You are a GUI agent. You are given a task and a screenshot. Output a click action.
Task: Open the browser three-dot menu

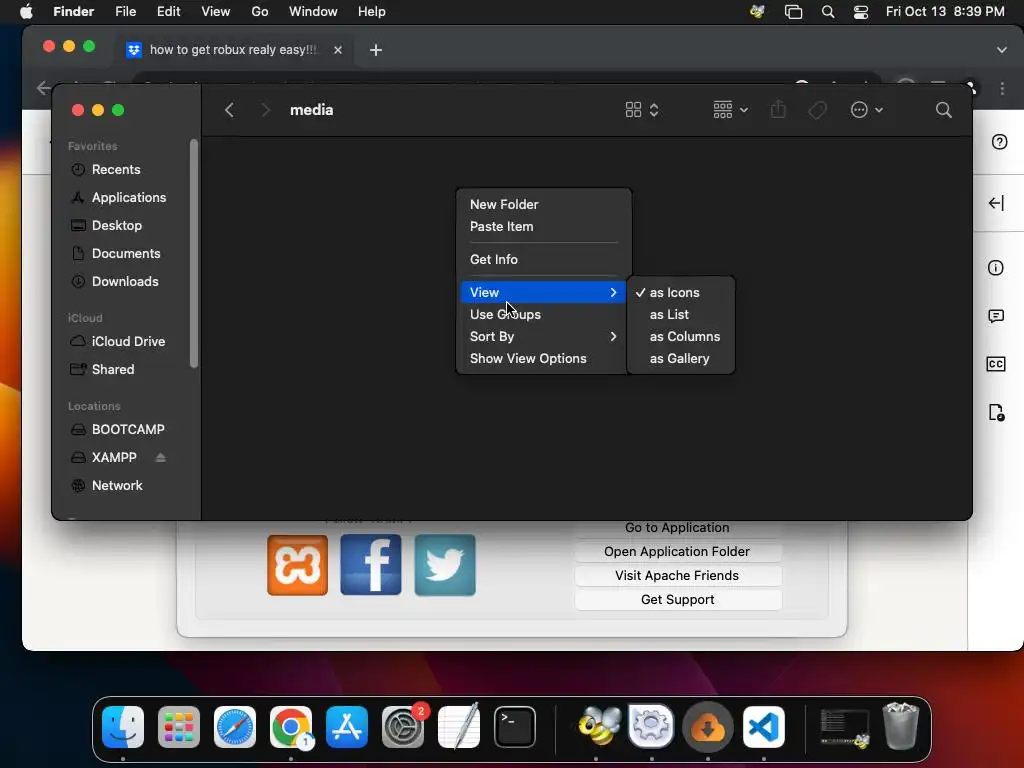tap(1002, 88)
